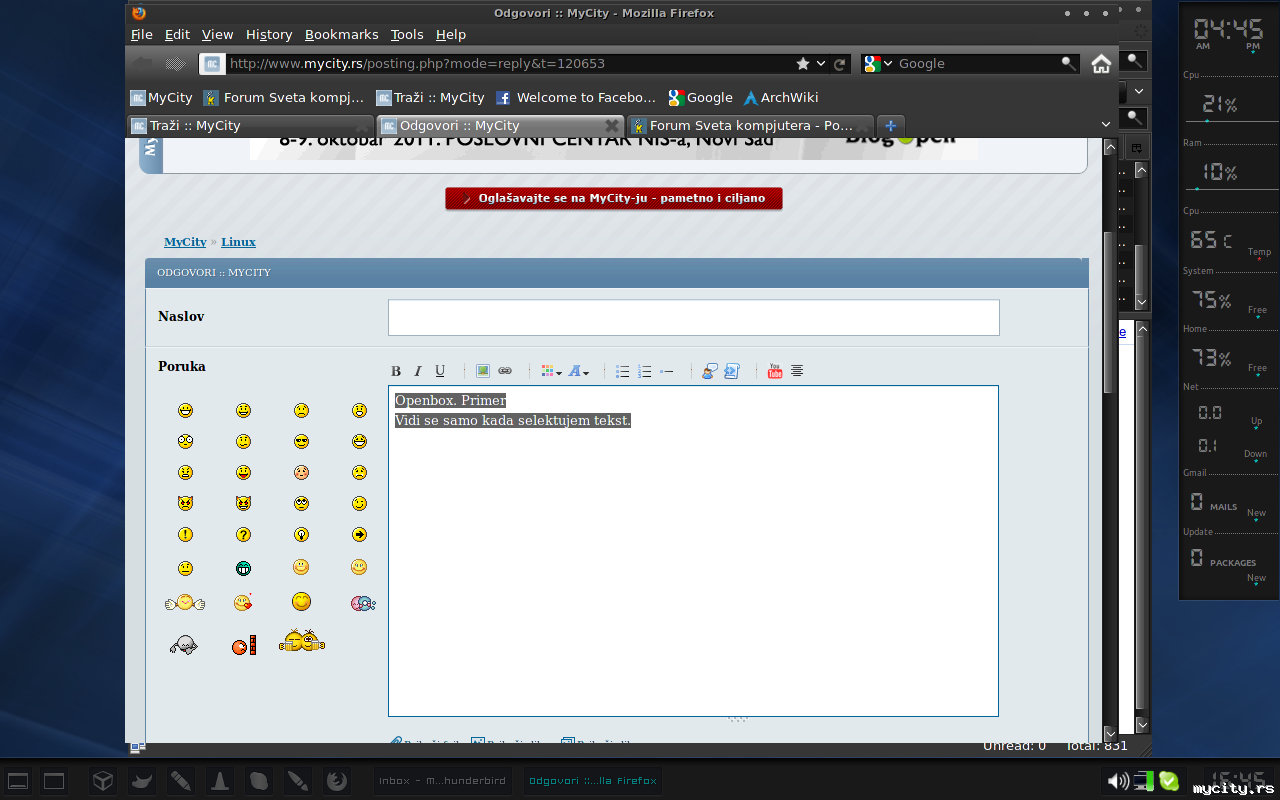Screen dimensions: 1280x800
Task: Click the page's vertical scrollbar thumb
Action: click(1109, 312)
